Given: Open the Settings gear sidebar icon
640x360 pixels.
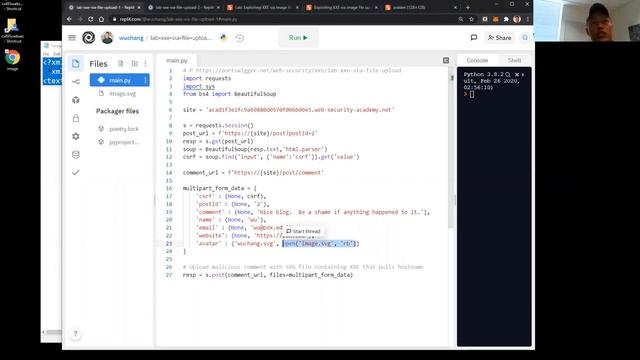Looking at the screenshot, I should click(76, 136).
